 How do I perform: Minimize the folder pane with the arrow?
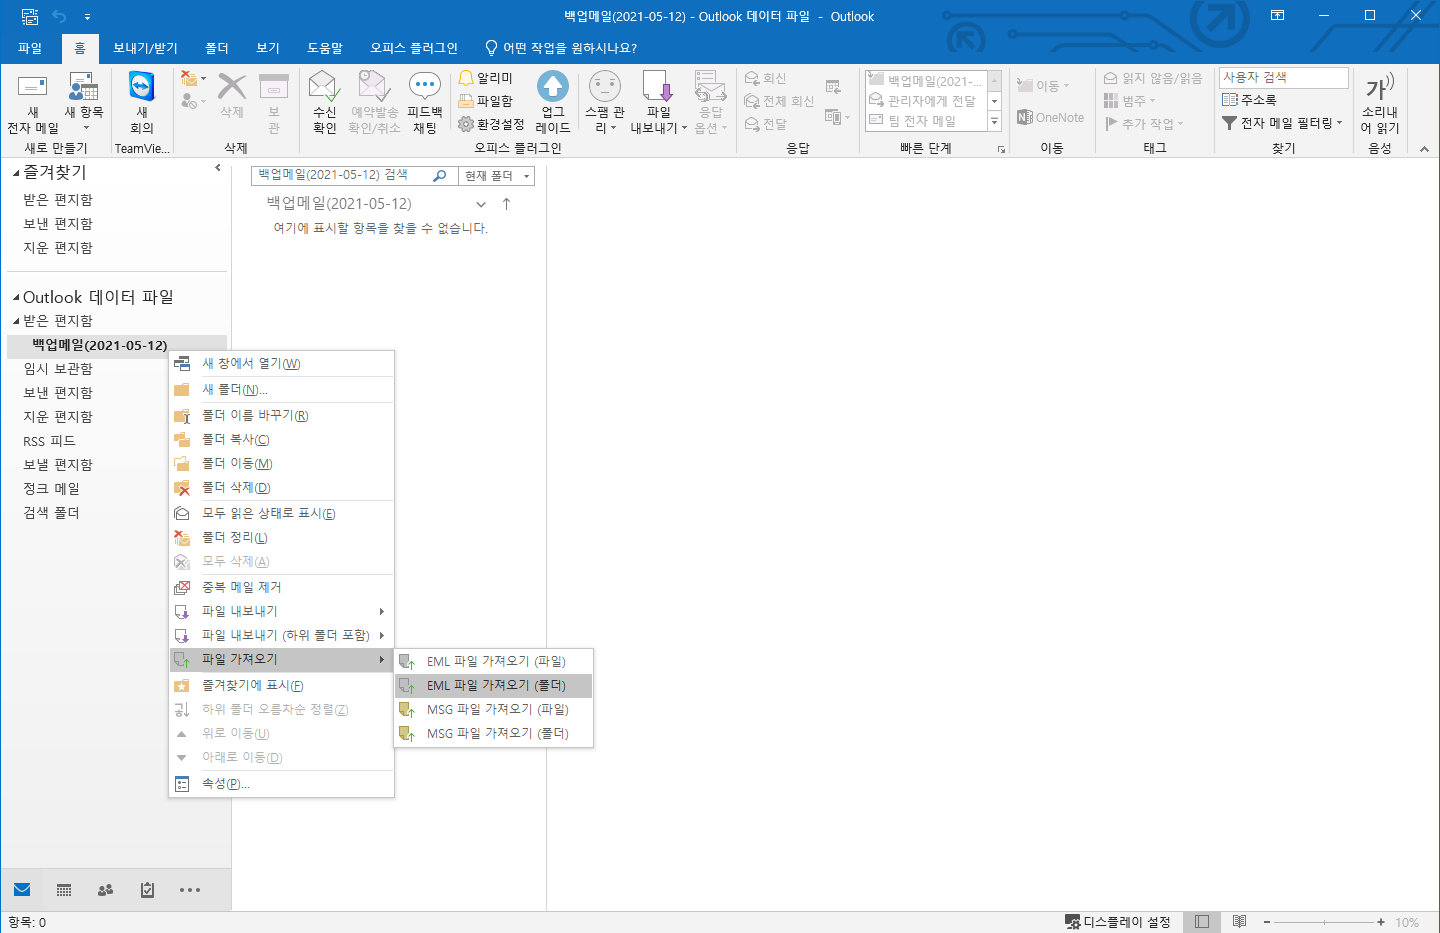218,168
